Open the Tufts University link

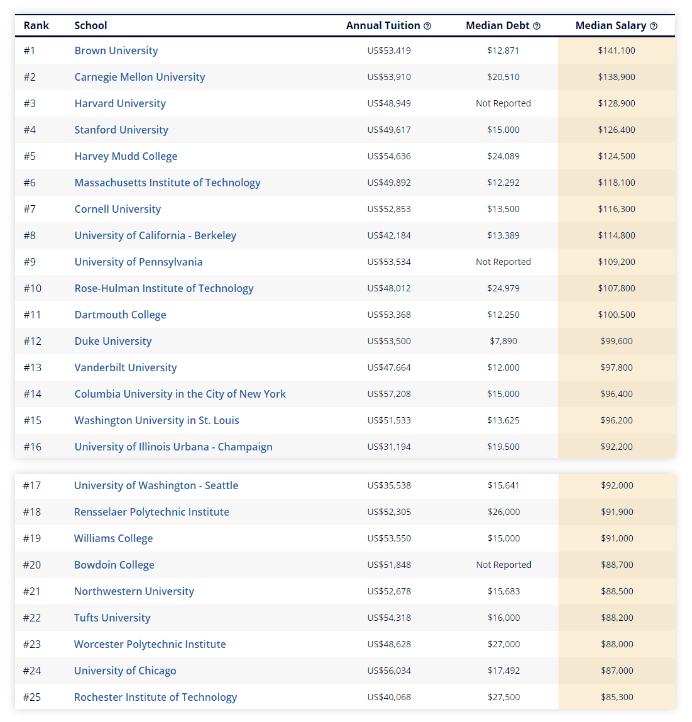click(112, 618)
